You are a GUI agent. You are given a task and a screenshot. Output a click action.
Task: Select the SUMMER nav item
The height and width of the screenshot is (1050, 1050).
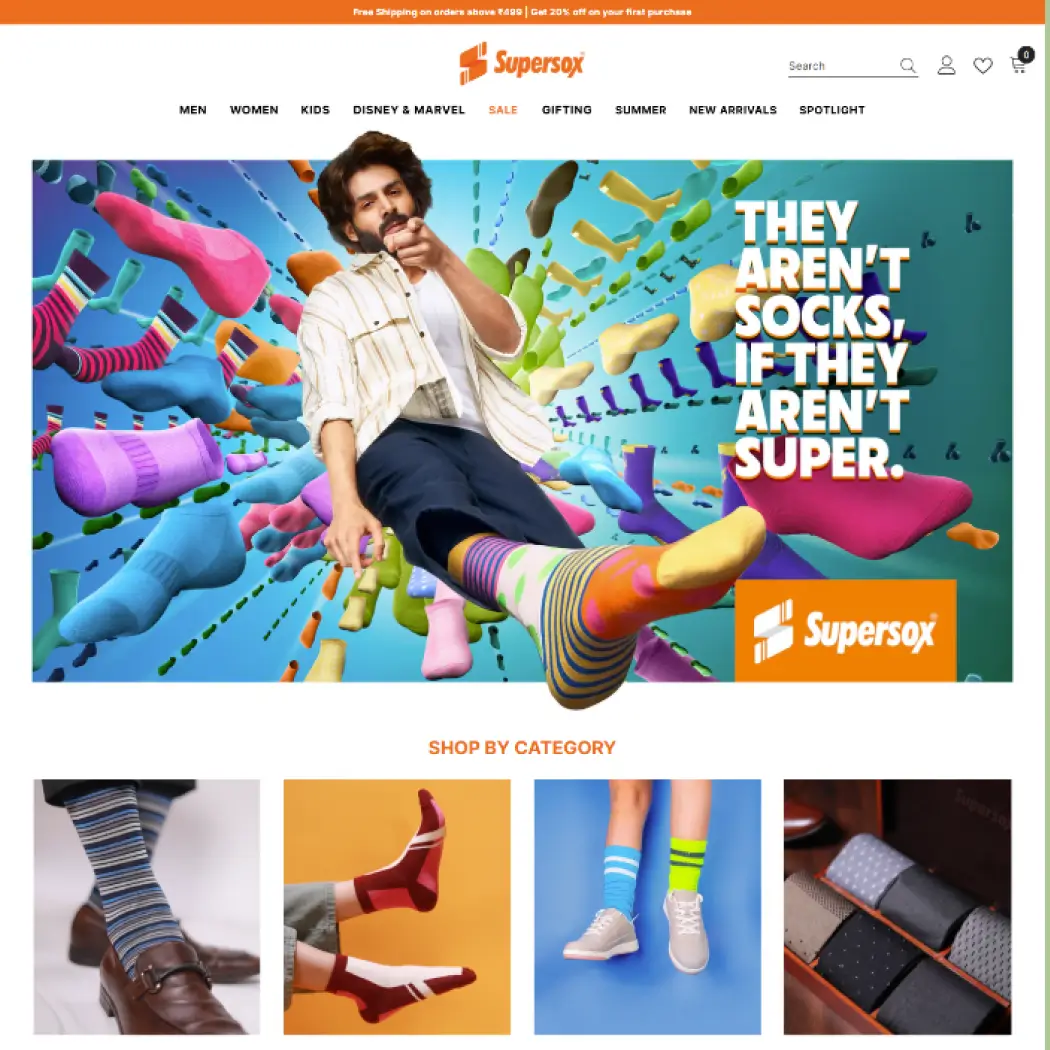[641, 110]
